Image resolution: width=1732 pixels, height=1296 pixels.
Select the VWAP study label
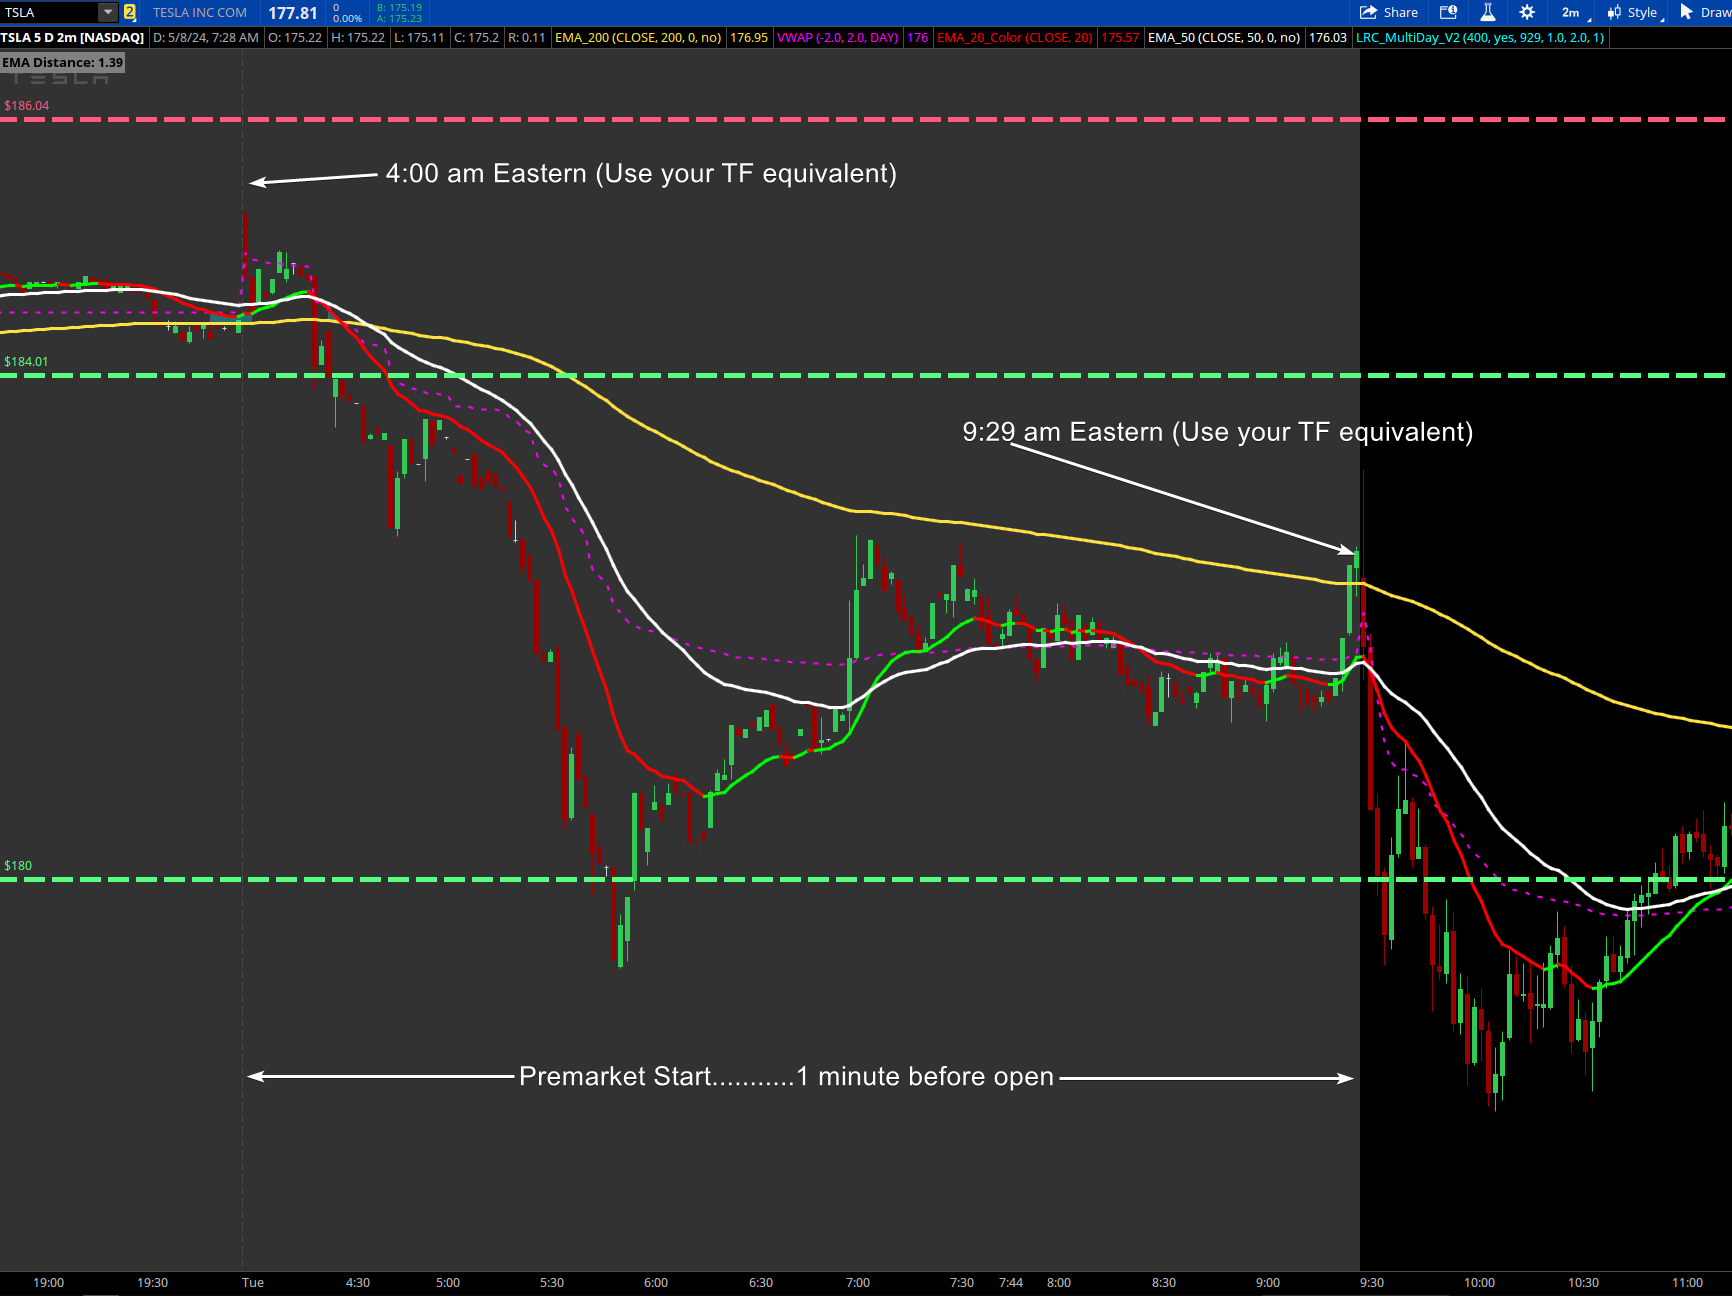pyautogui.click(x=837, y=38)
